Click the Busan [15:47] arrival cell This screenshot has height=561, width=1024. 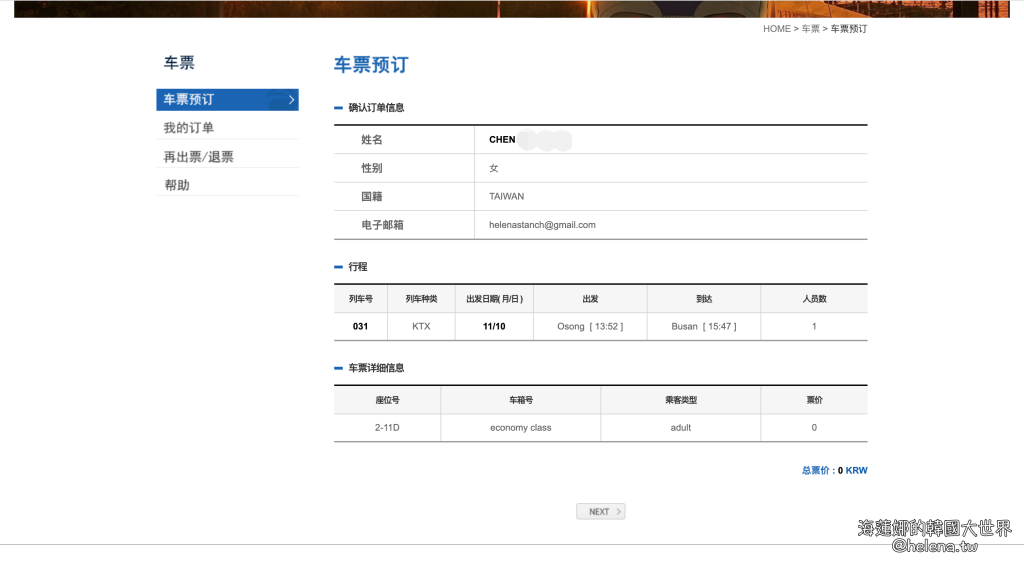point(703,326)
